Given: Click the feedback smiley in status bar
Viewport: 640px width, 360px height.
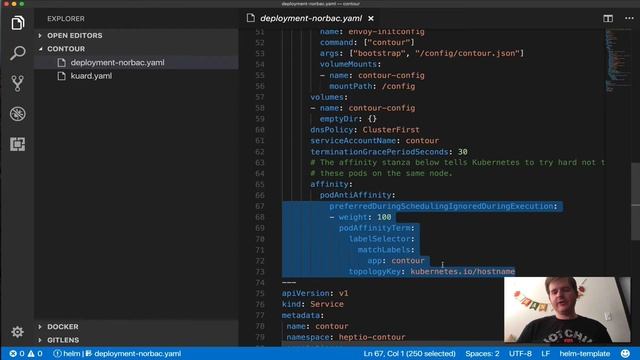Looking at the screenshot, I should [625, 353].
